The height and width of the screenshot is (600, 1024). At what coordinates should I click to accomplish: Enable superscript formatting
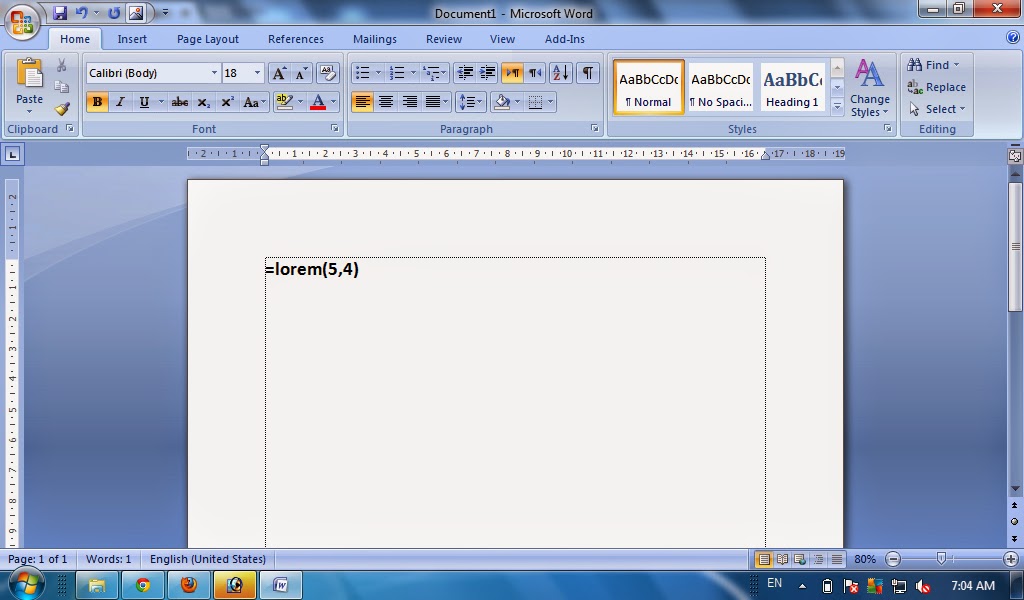coord(226,102)
